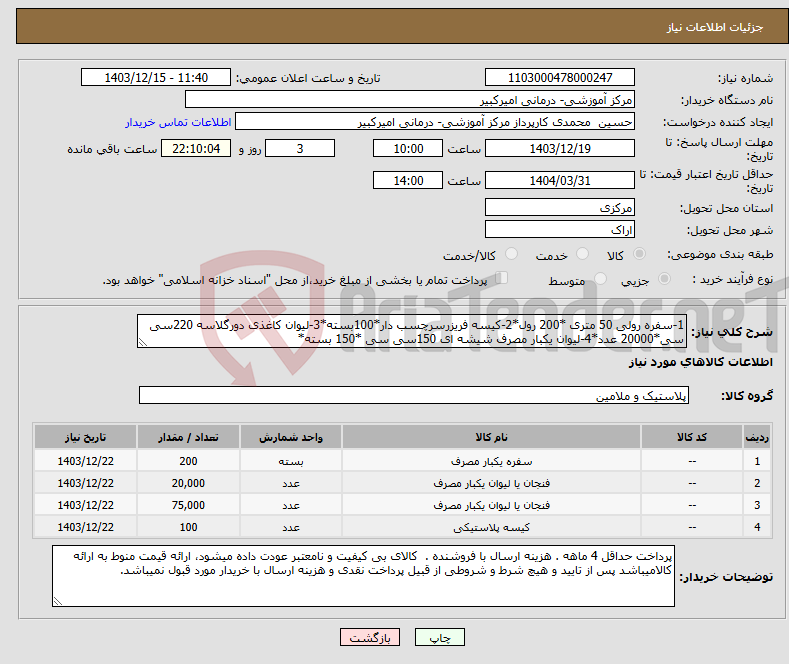789x664 pixels.
Task: Click the جزئیات اطلاعات نیاز page header
Action: click(x=715, y=27)
